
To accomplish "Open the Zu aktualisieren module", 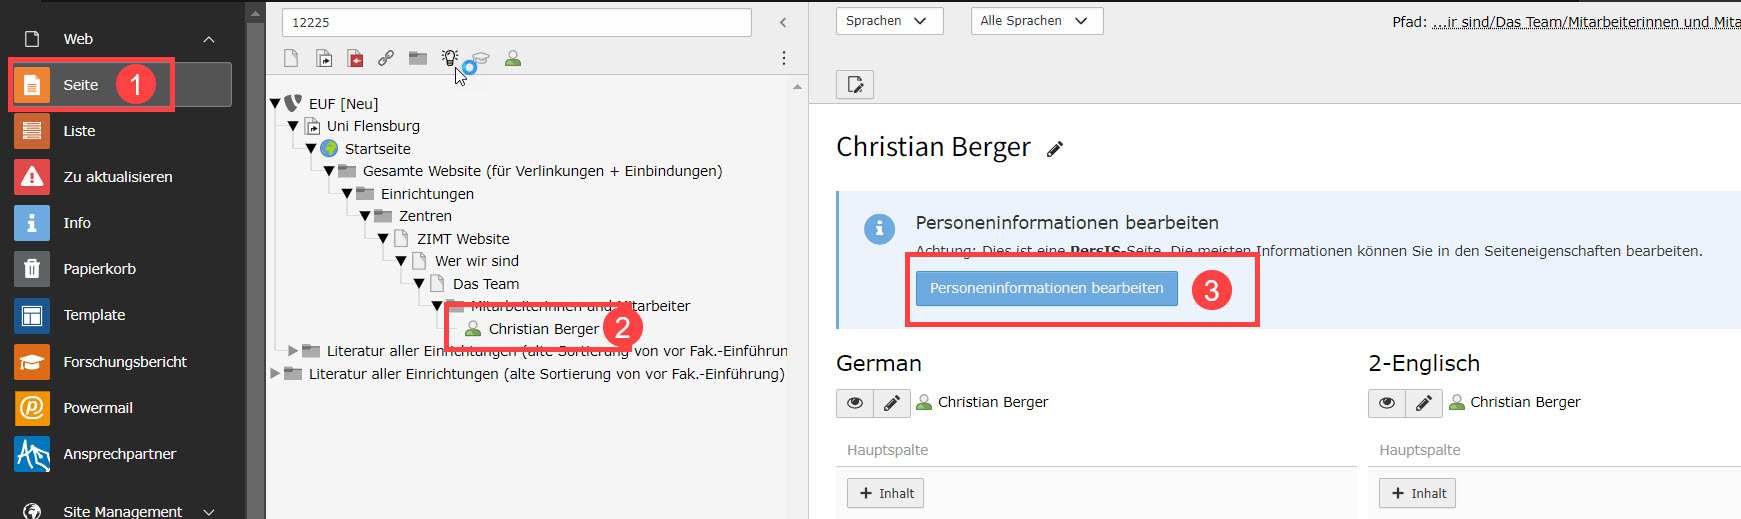I will [x=117, y=177].
